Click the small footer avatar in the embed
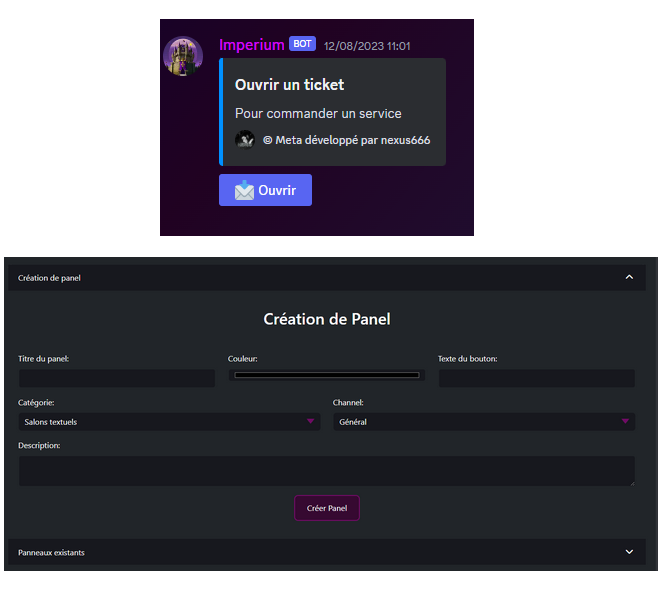 click(x=245, y=140)
